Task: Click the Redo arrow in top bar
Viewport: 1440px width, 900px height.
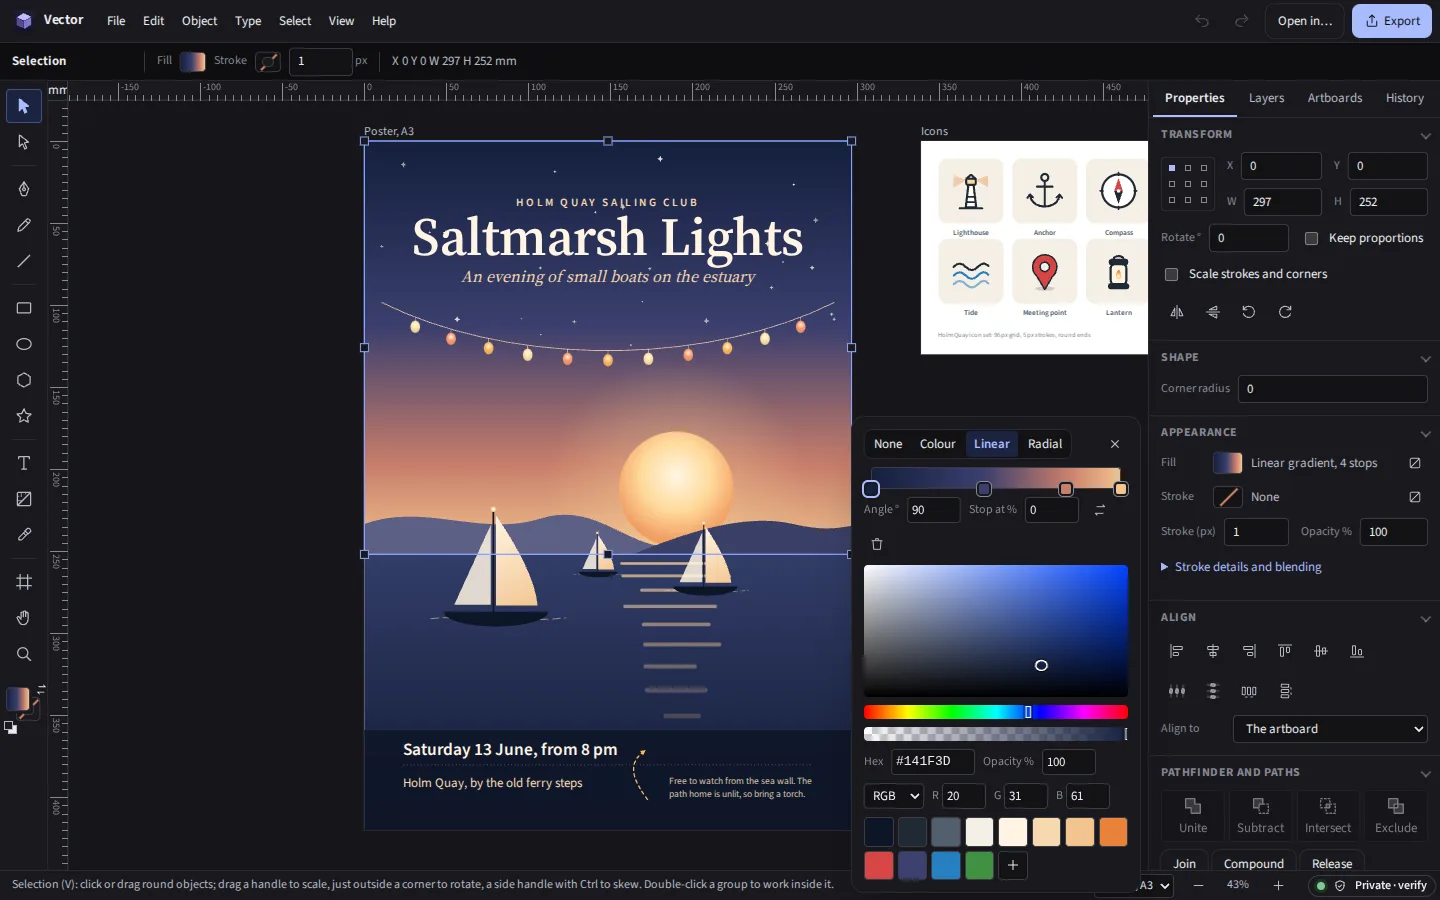Action: click(x=1241, y=21)
